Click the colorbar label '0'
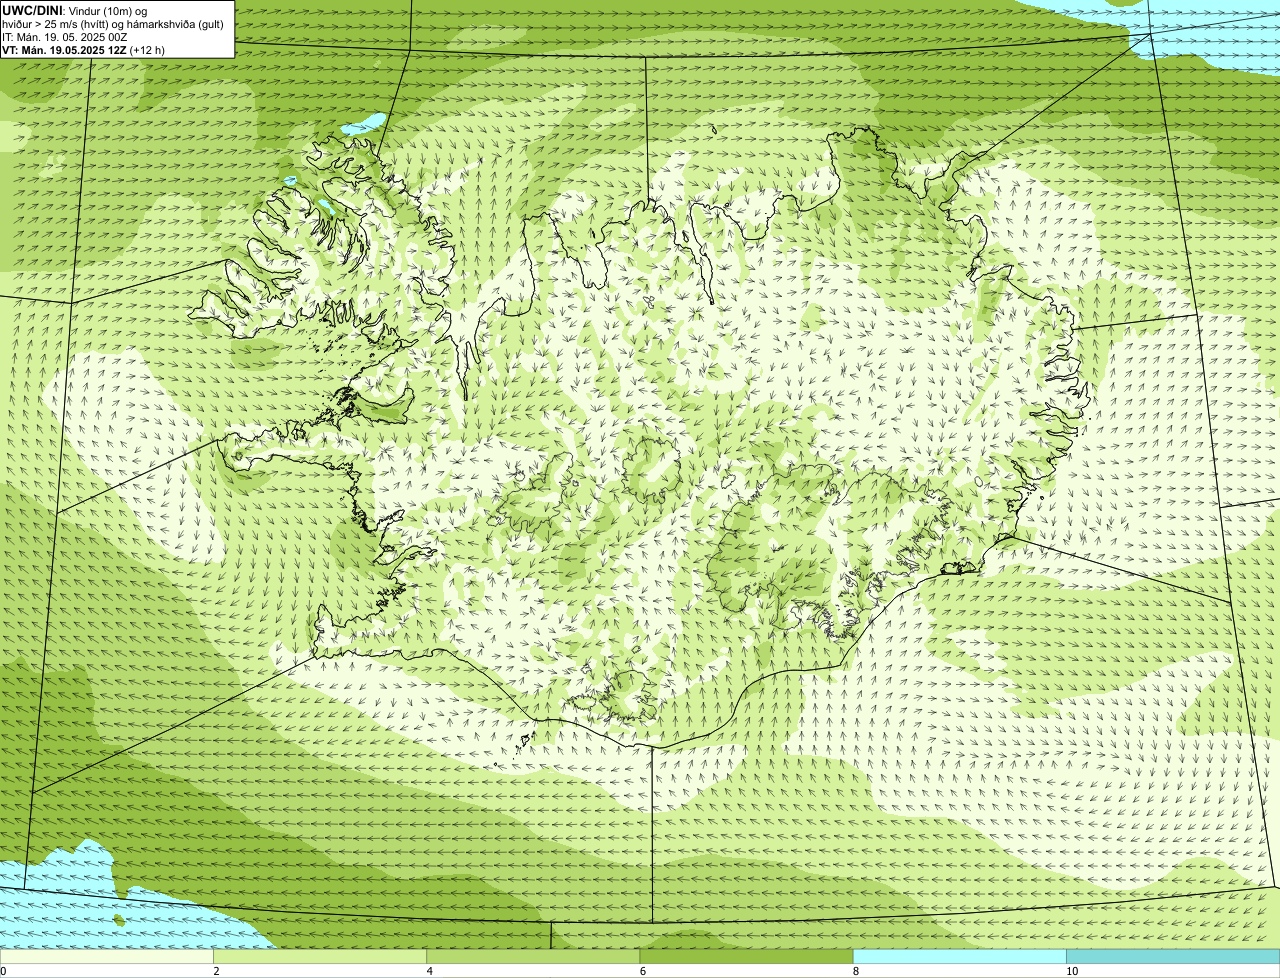The height and width of the screenshot is (978, 1280). click(4, 971)
